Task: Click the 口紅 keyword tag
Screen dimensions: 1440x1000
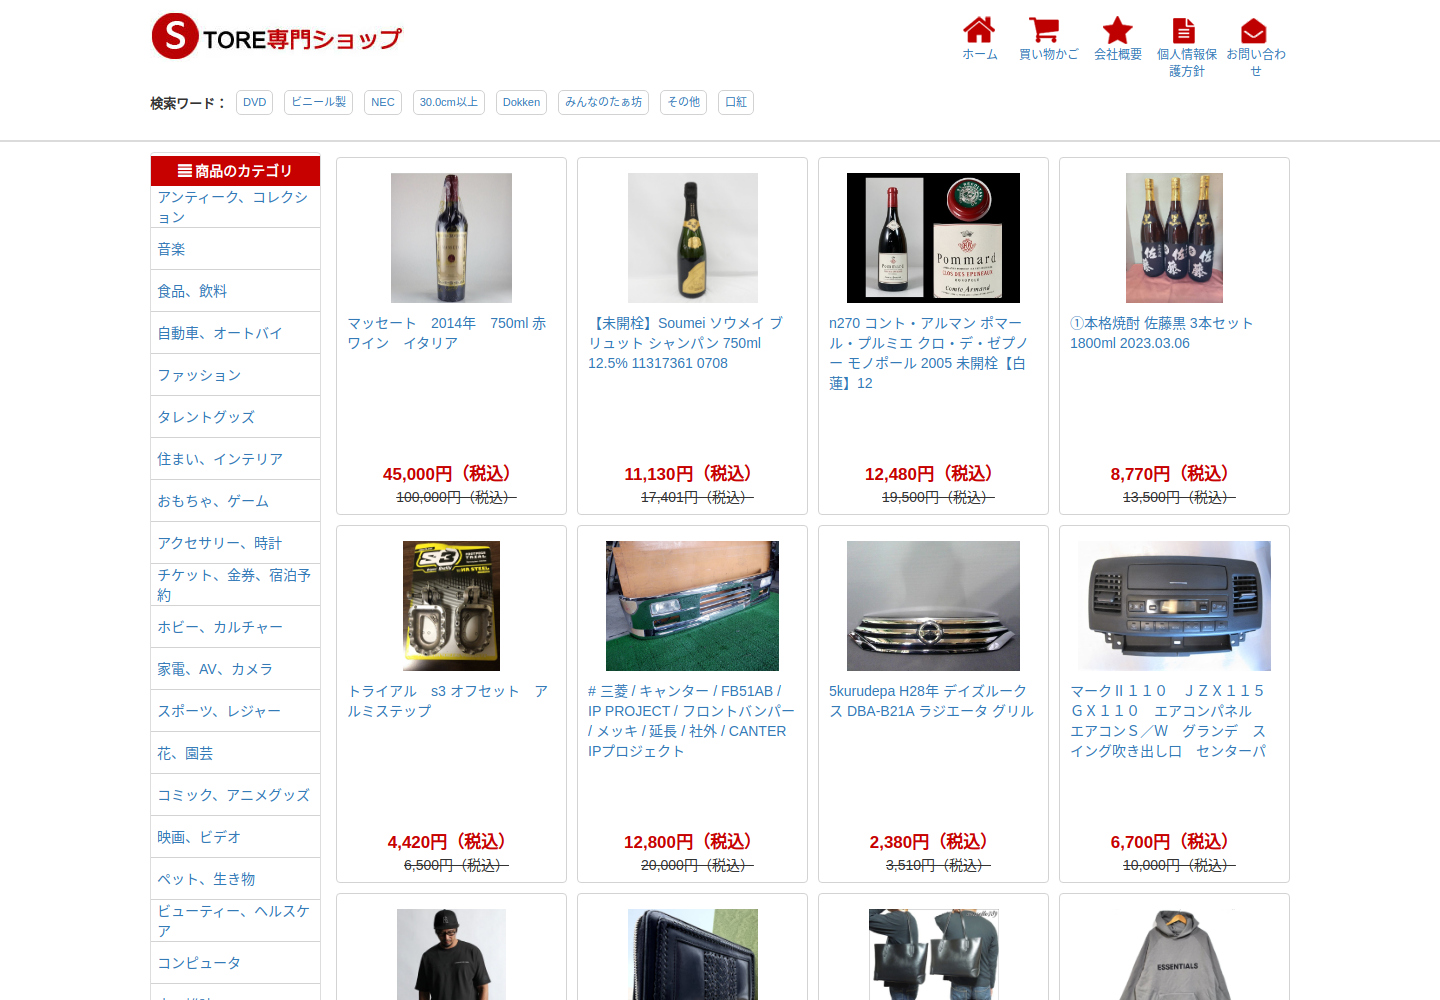Action: 736,102
